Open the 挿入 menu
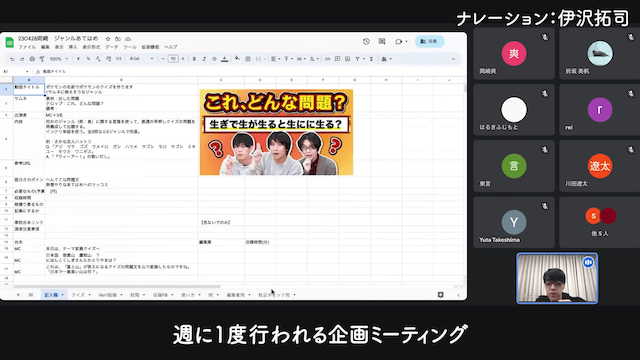This screenshot has width=640, height=360. click(73, 47)
